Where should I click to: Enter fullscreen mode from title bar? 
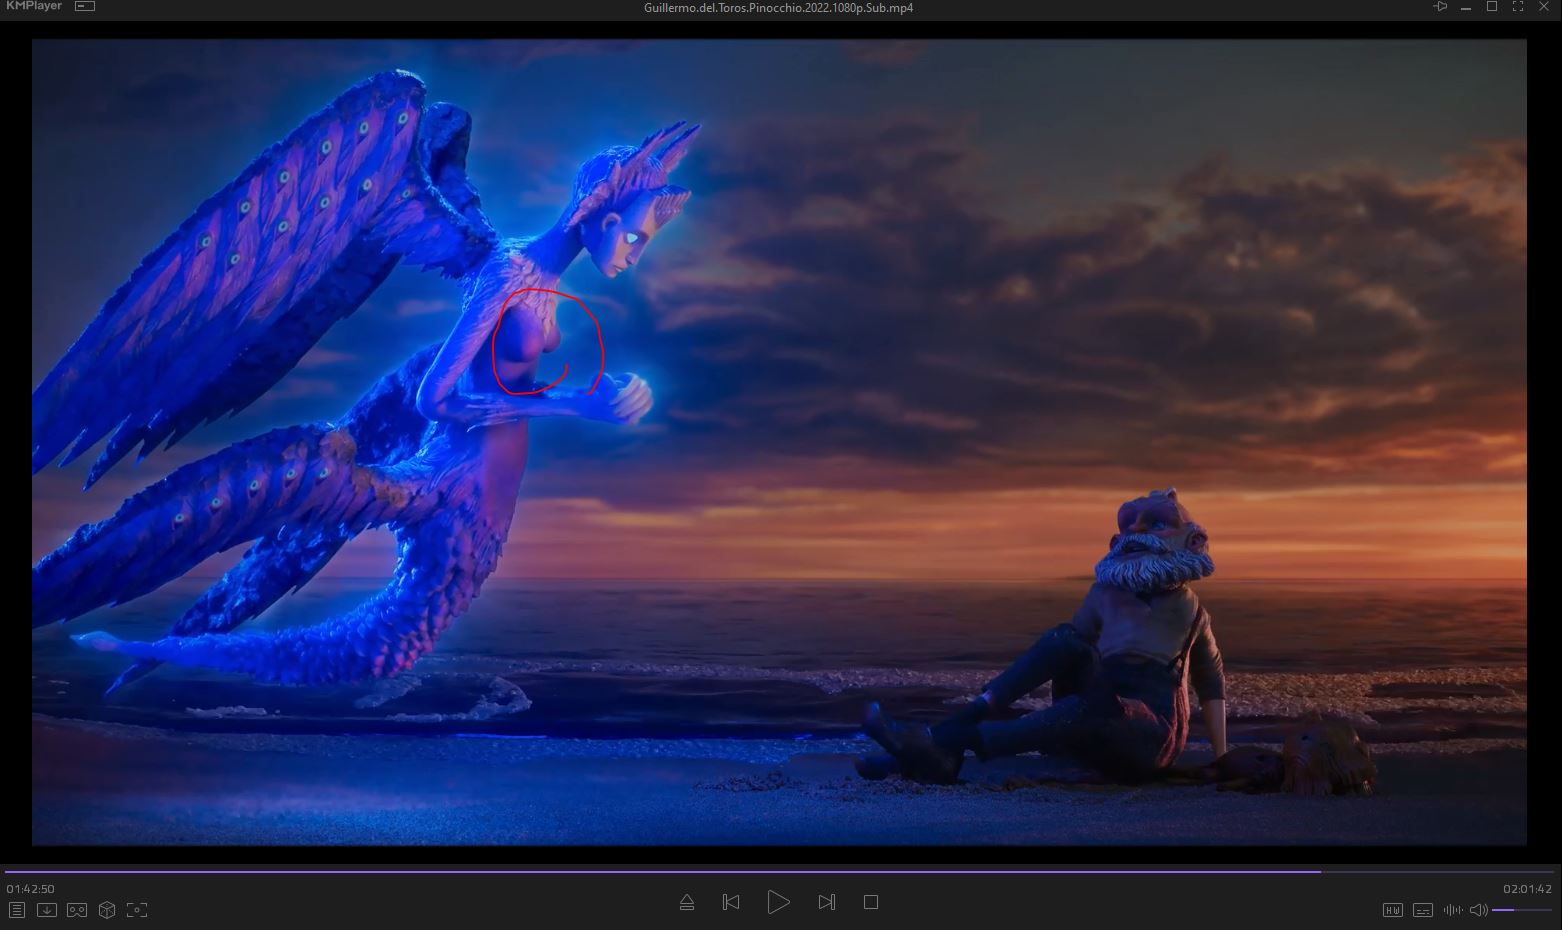point(1518,7)
